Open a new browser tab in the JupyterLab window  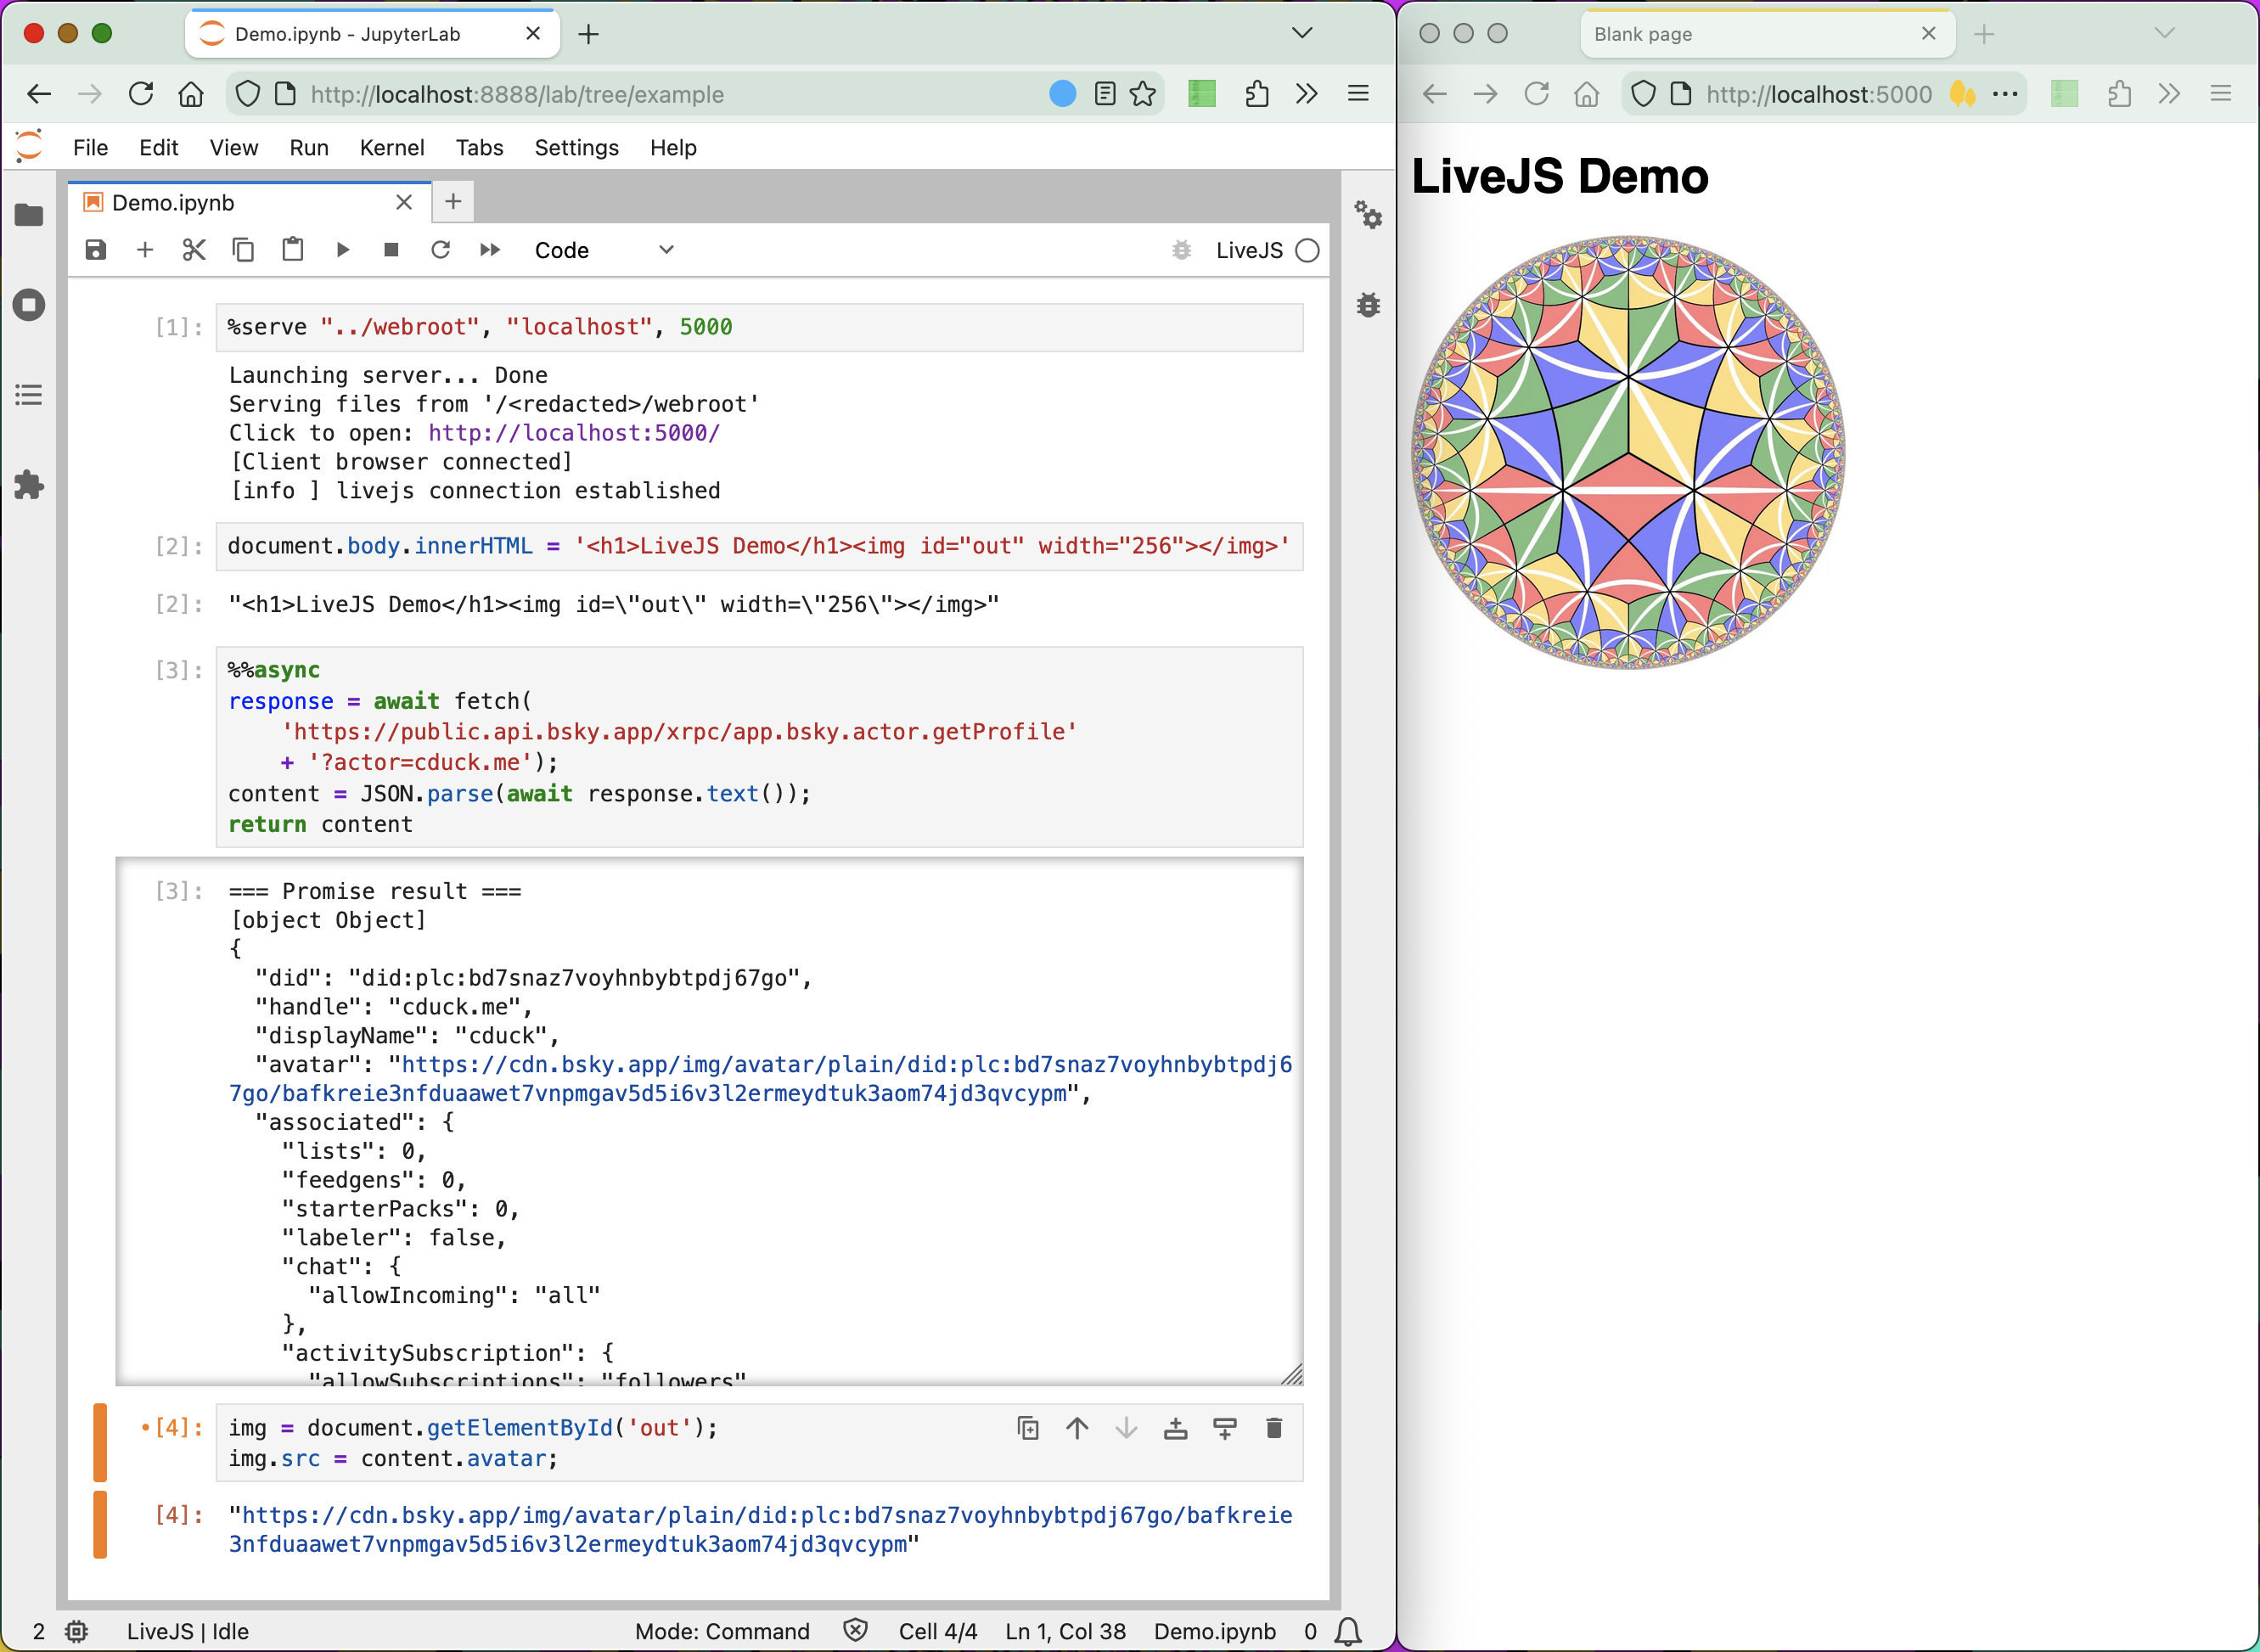click(589, 34)
